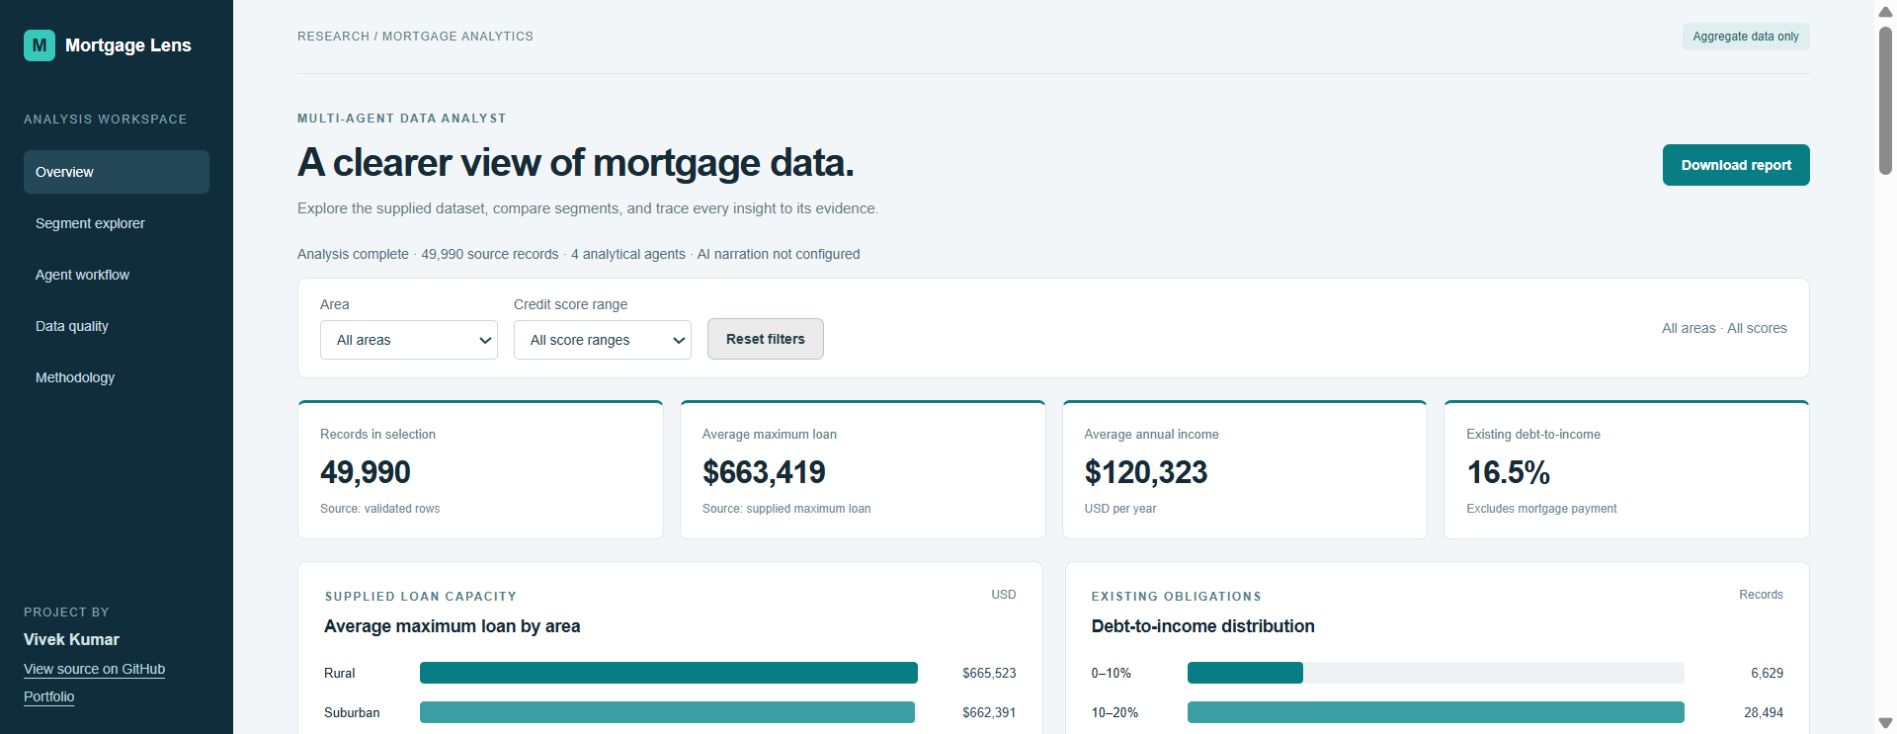Click the Mortgage Lens M logo icon
This screenshot has height=734, width=1897.
click(39, 45)
